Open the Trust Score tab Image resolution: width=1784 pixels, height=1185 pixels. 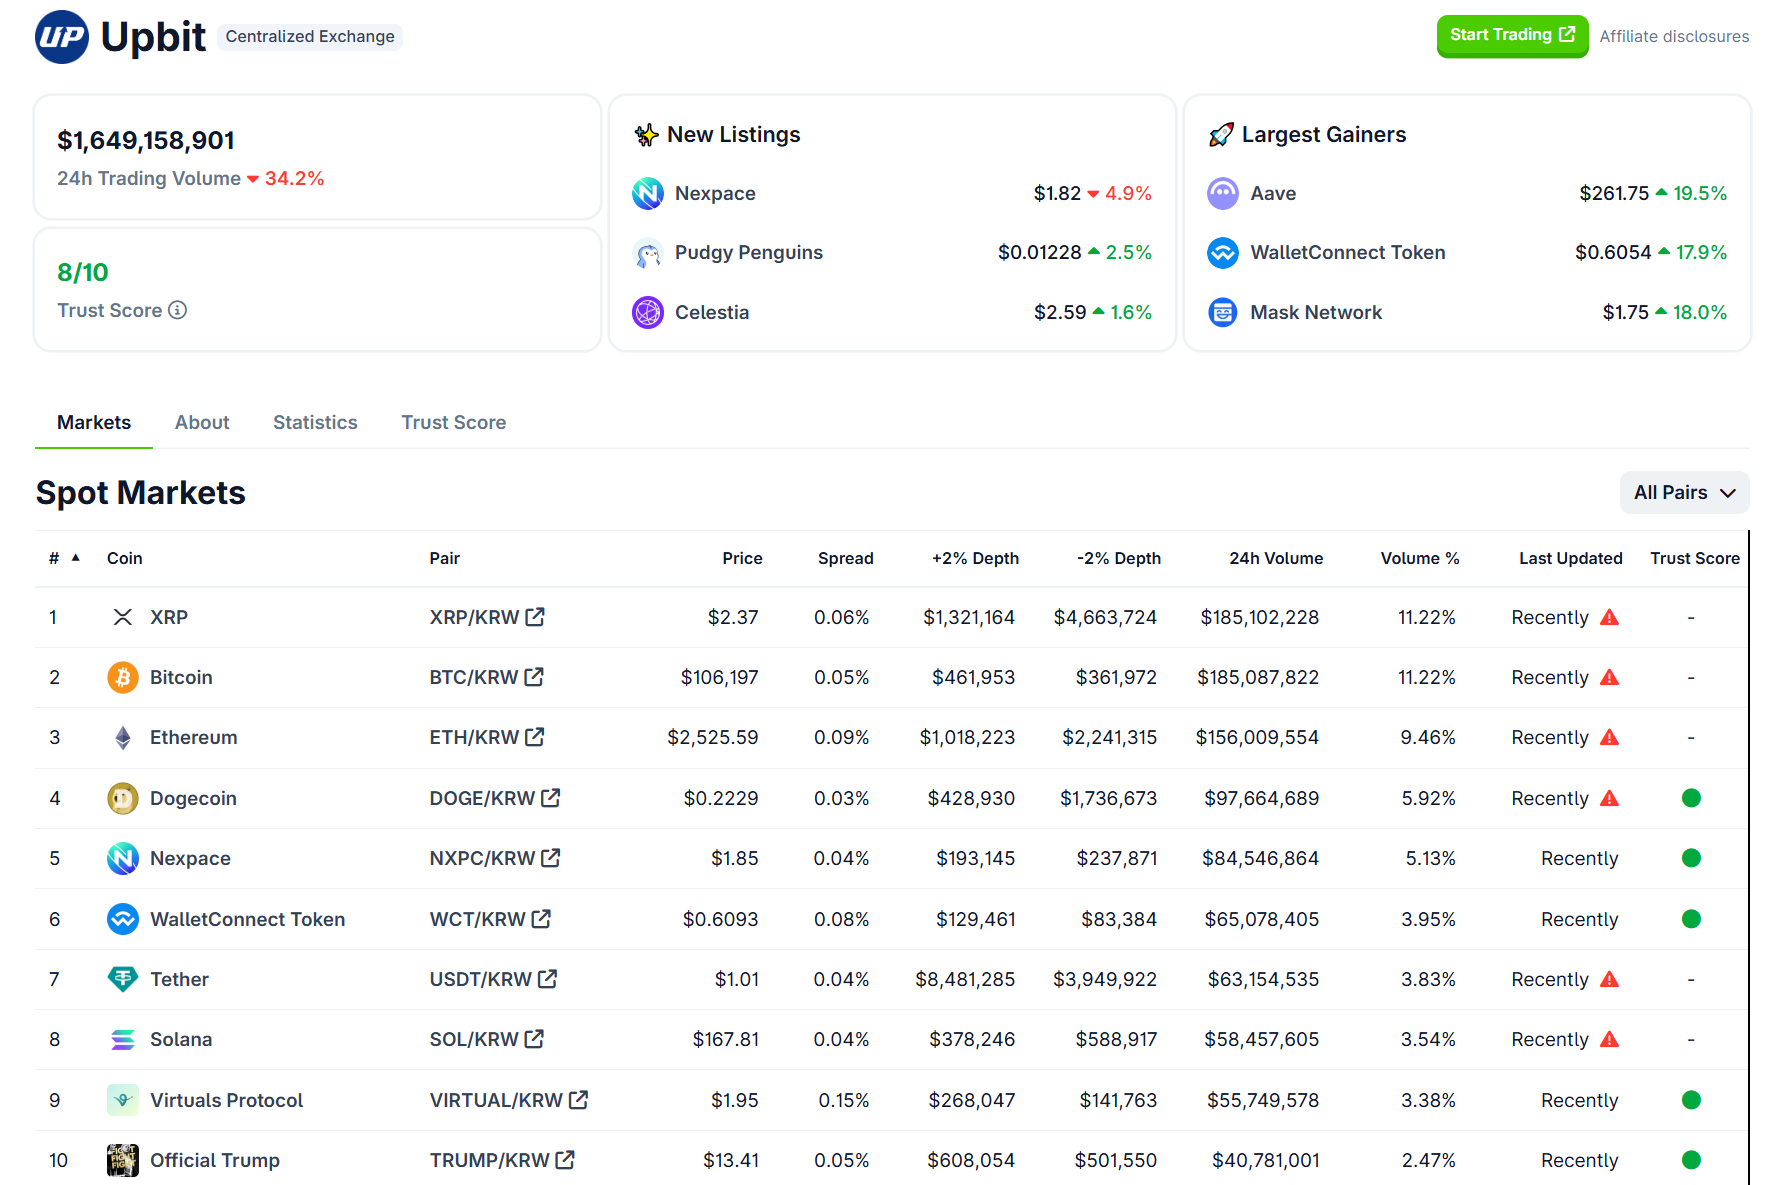click(x=454, y=422)
